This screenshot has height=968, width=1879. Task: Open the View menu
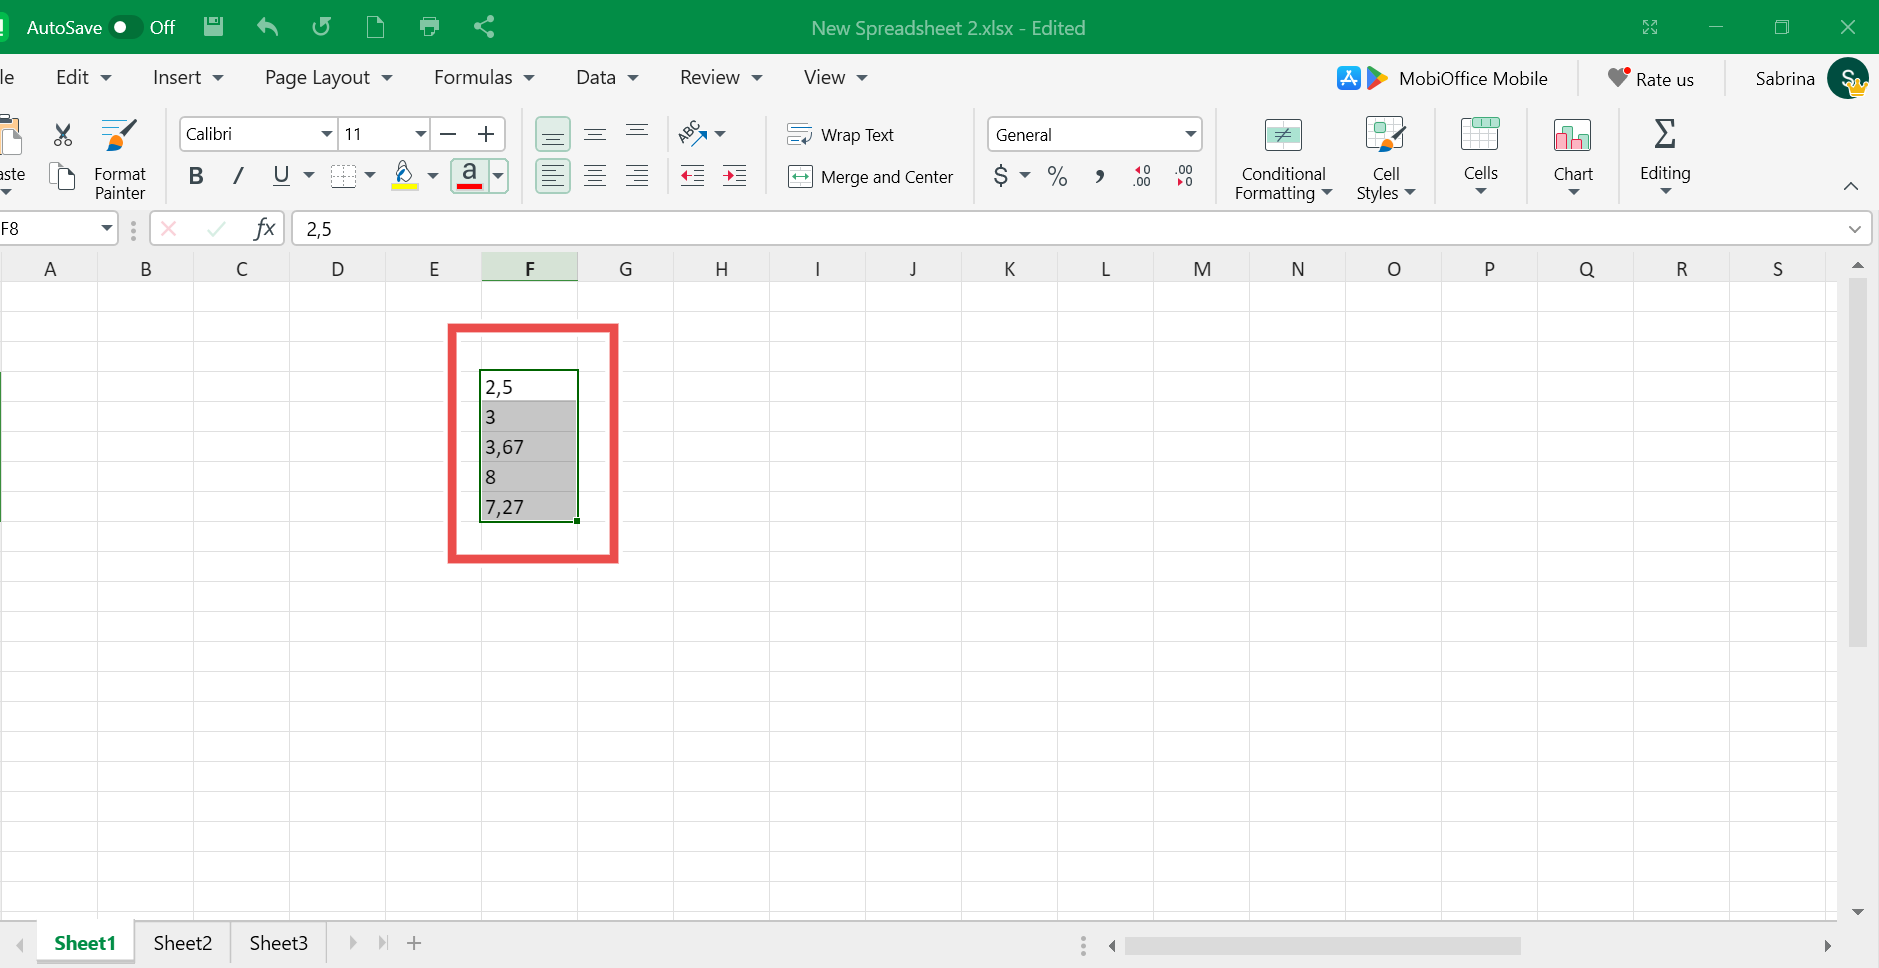[x=835, y=78]
